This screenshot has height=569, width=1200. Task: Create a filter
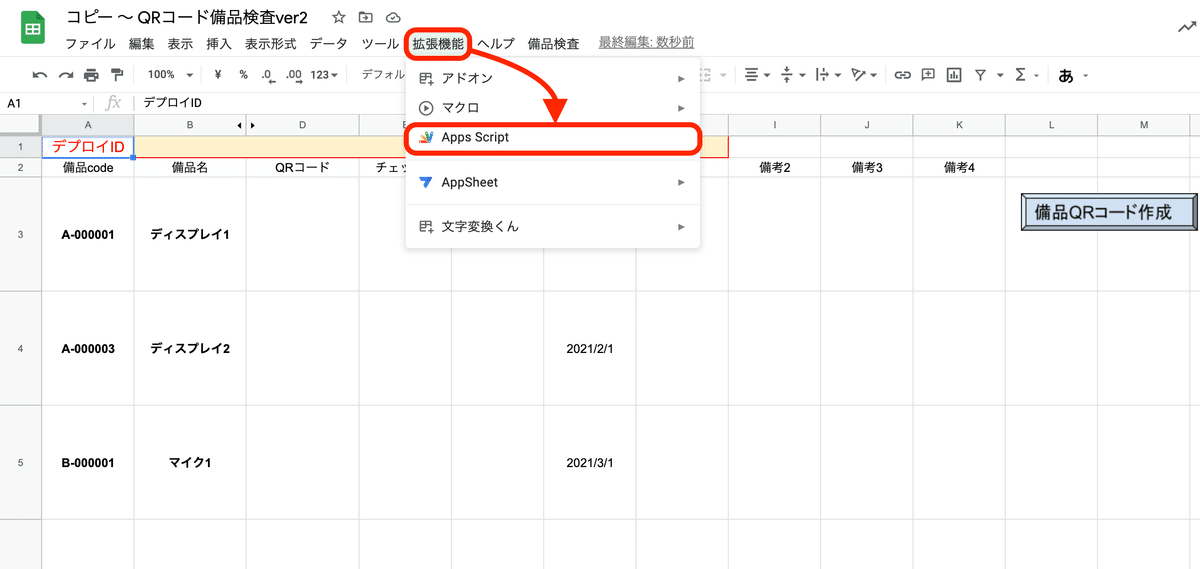tap(980, 75)
